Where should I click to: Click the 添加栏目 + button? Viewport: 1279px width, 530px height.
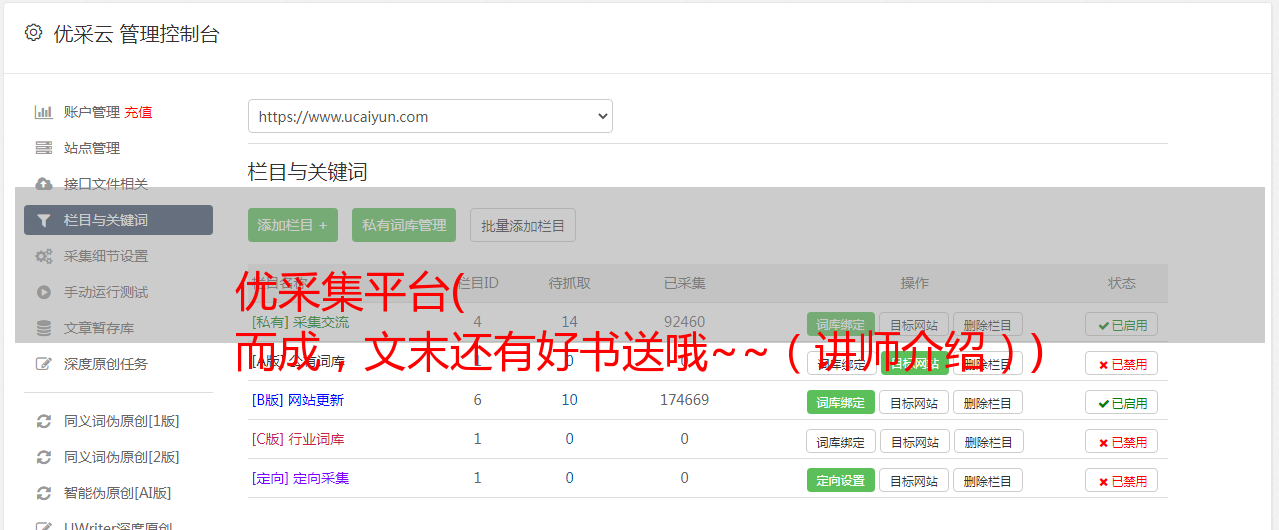(x=293, y=225)
